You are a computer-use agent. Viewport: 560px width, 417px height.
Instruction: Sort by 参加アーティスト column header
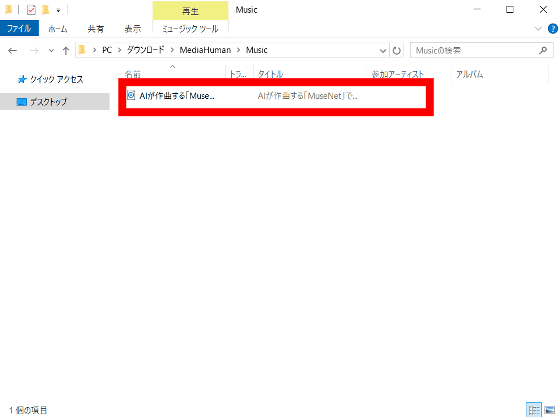[398, 74]
